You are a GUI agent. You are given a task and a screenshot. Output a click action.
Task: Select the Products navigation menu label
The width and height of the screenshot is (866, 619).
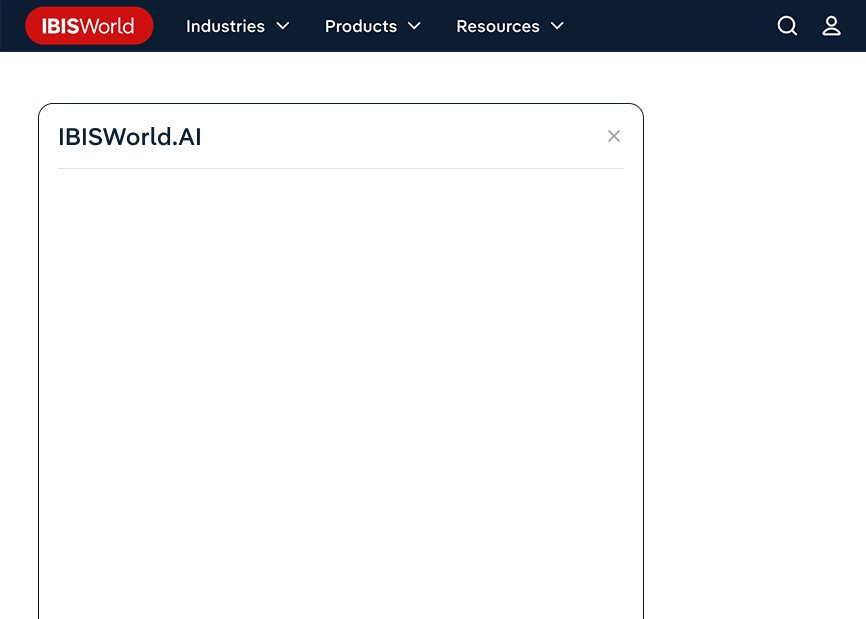(x=360, y=26)
